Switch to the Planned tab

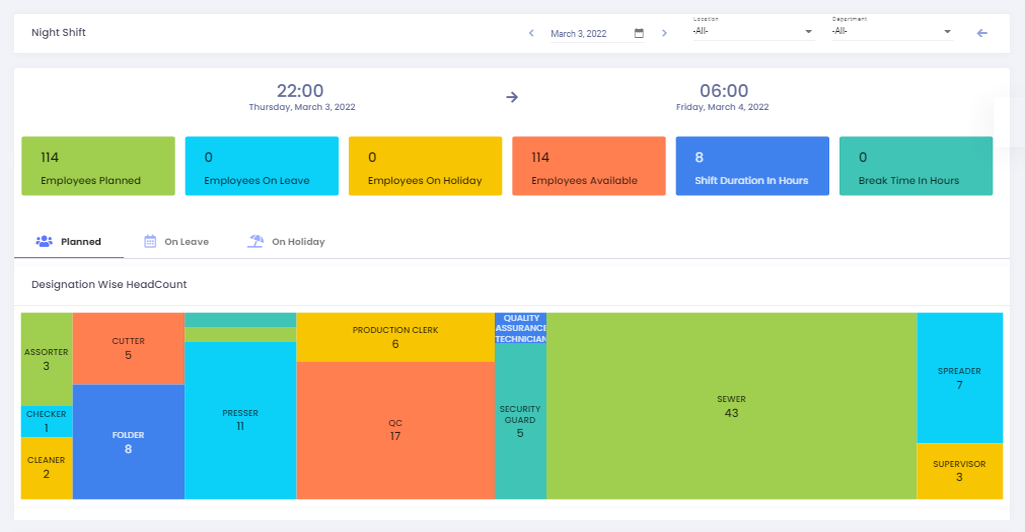[x=69, y=242]
